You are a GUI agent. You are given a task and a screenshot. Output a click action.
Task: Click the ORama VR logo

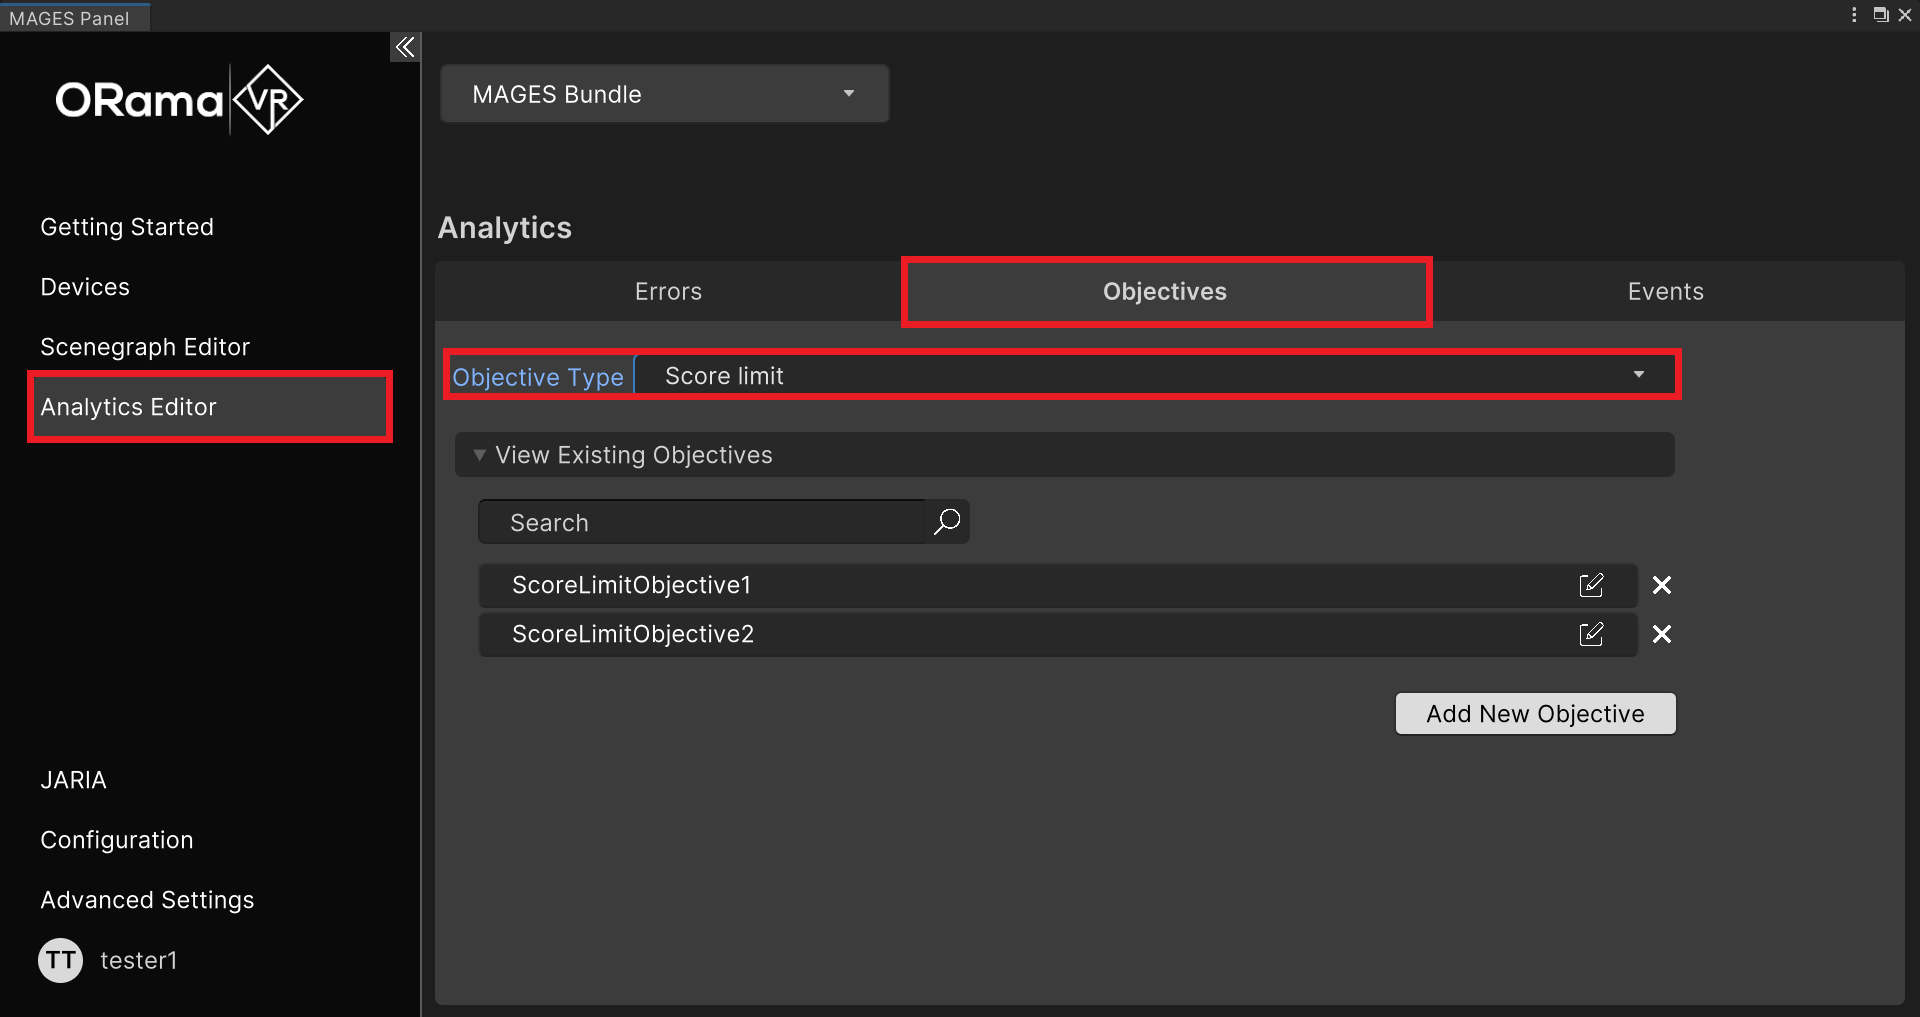click(x=178, y=100)
